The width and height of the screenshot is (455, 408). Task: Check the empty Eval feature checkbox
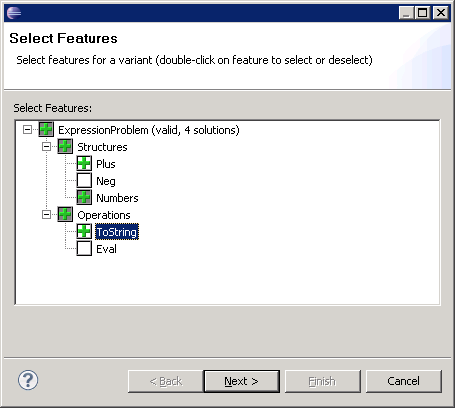pyautogui.click(x=84, y=248)
